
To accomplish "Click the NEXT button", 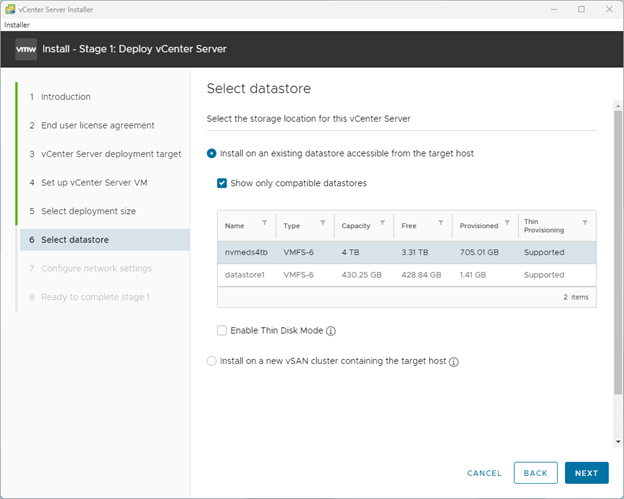I will coord(587,473).
